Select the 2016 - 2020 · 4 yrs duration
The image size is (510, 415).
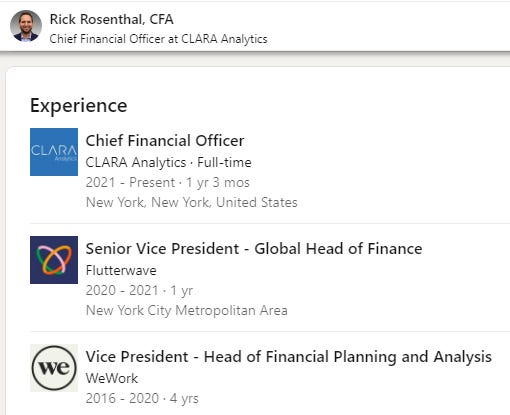(142, 398)
